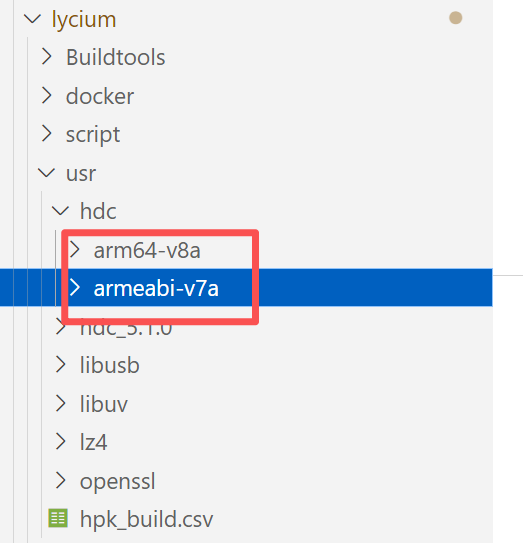Click the hpk_build.csv spreadsheet file icon
The width and height of the screenshot is (523, 543).
(58, 518)
